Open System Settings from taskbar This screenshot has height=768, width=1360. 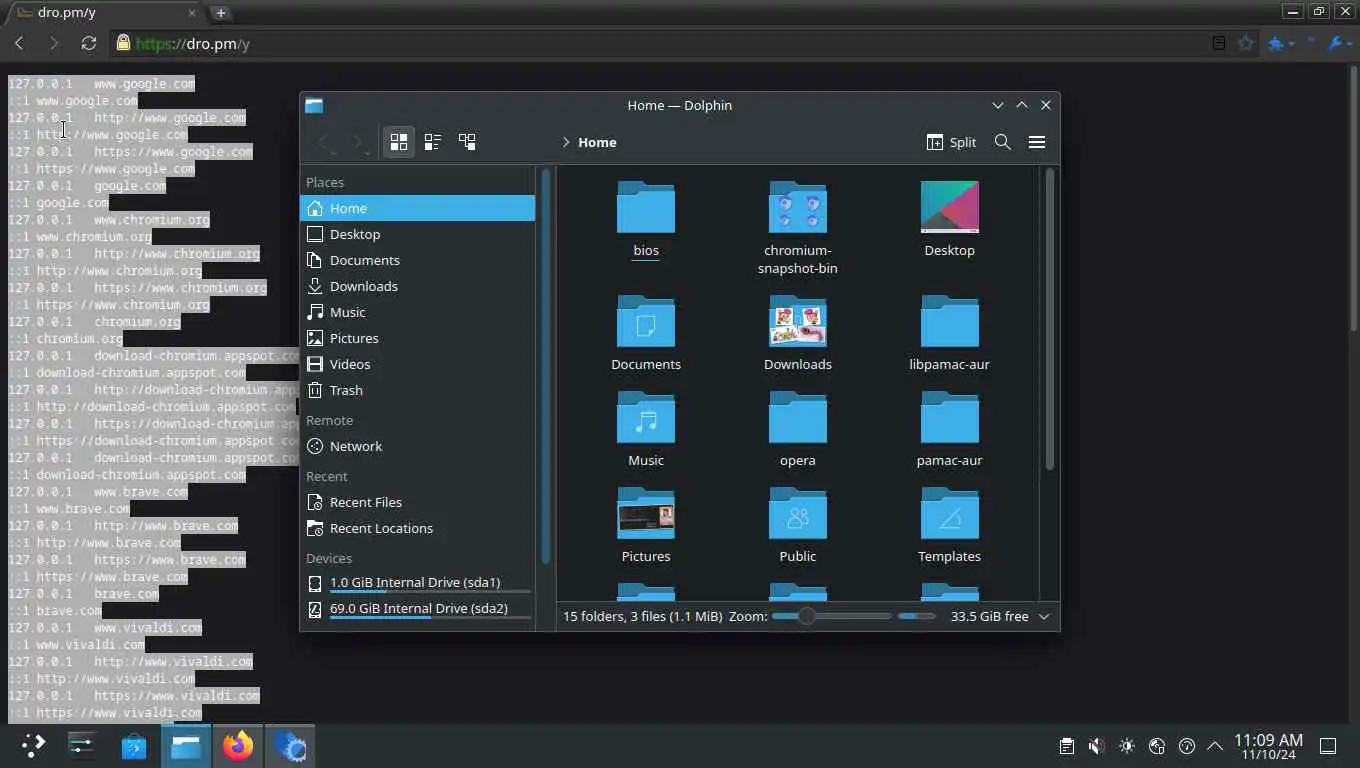click(81, 745)
